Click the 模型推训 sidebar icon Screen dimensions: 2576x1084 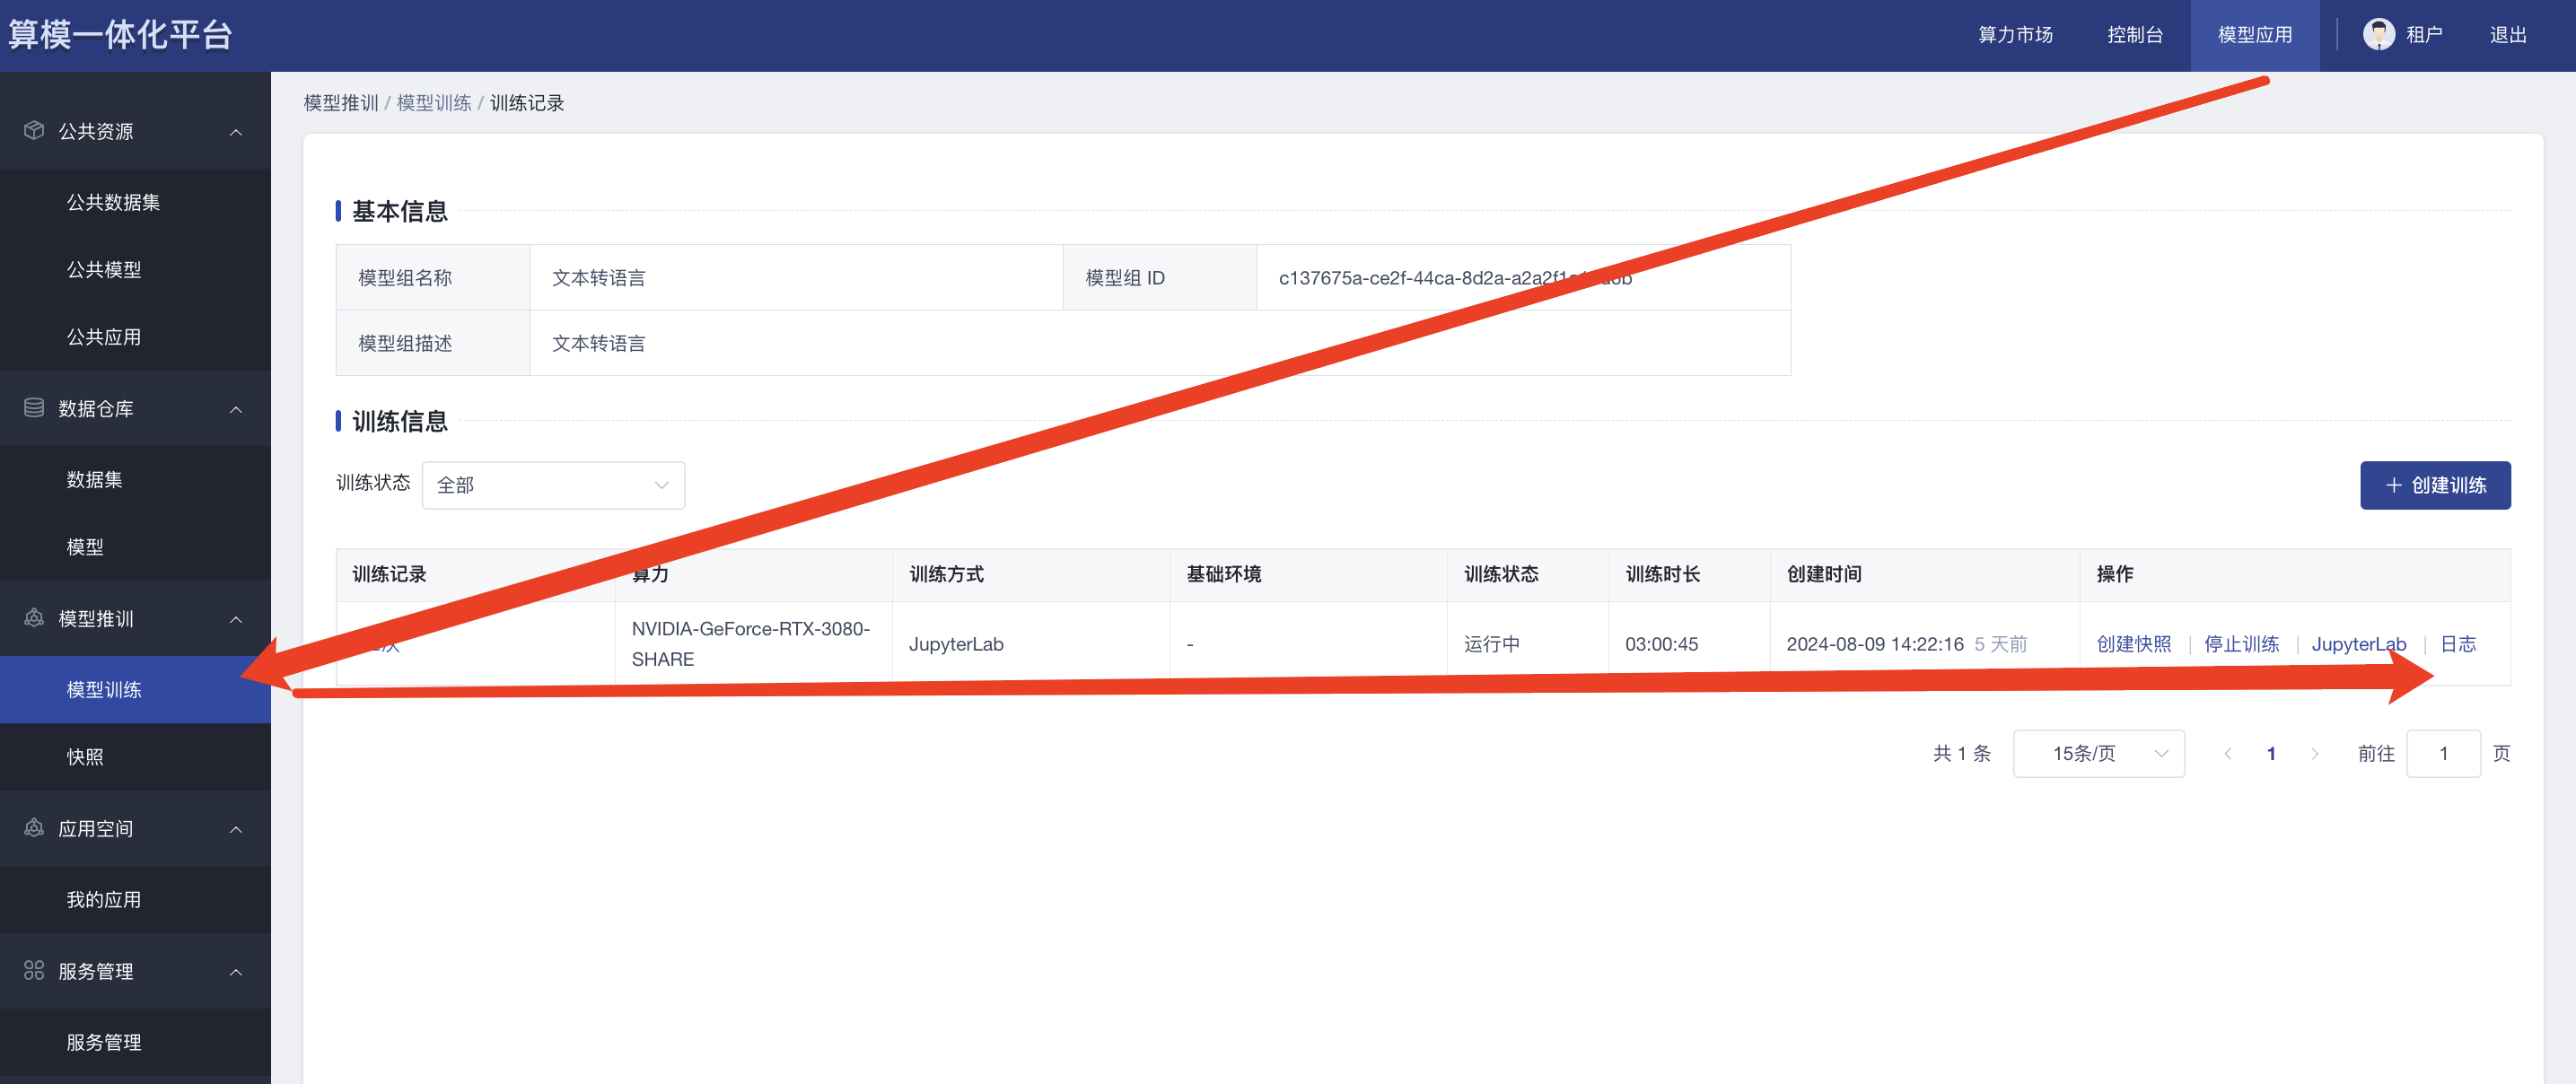click(34, 618)
